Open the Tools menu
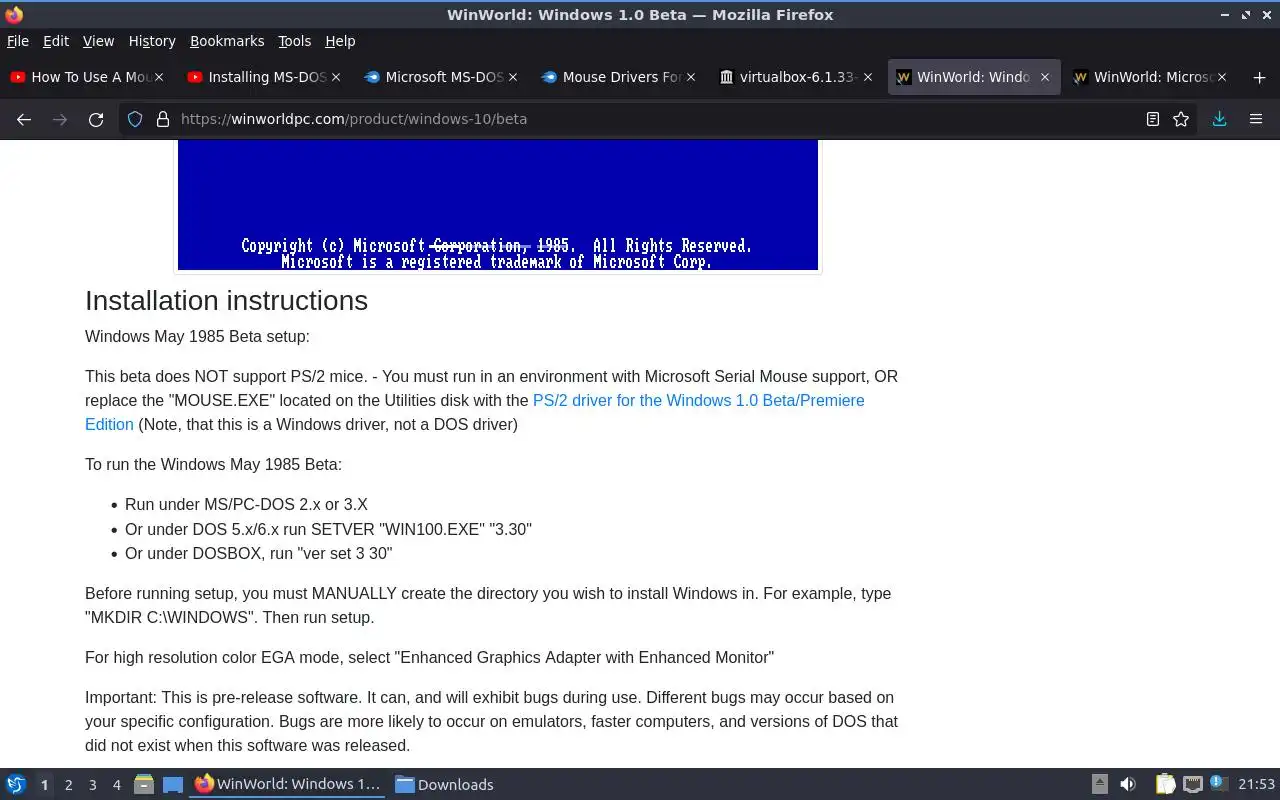The height and width of the screenshot is (800, 1280). 294,41
